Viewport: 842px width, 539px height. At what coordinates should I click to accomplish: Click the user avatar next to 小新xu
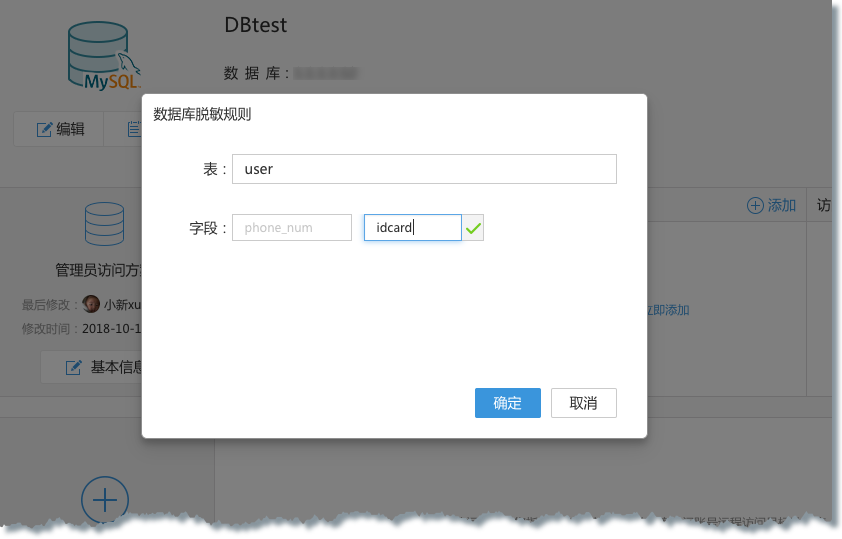tap(91, 304)
